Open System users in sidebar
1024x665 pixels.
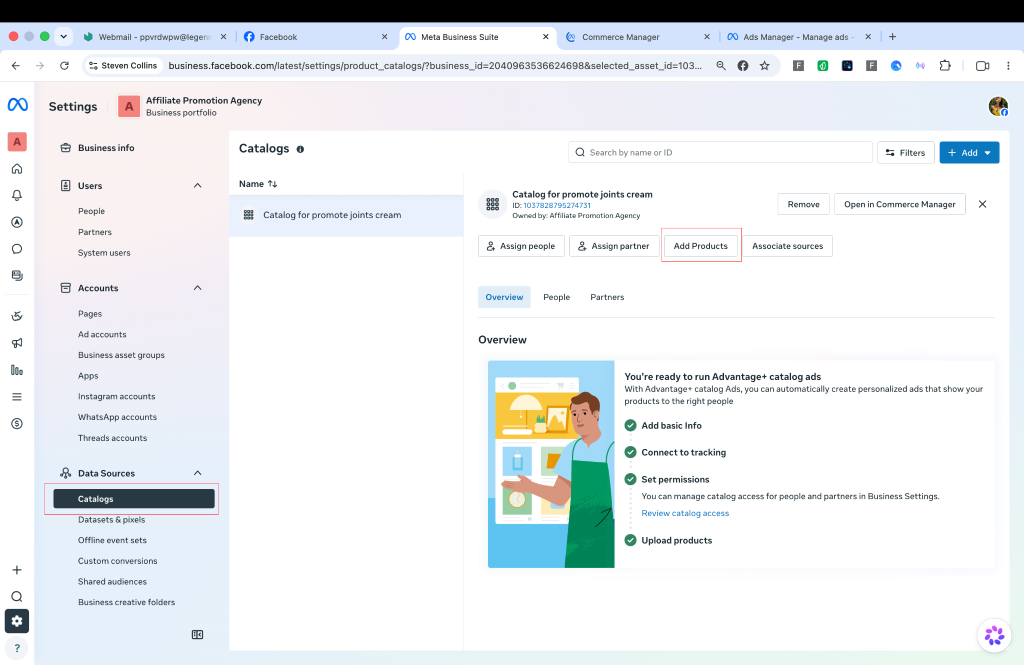(104, 253)
